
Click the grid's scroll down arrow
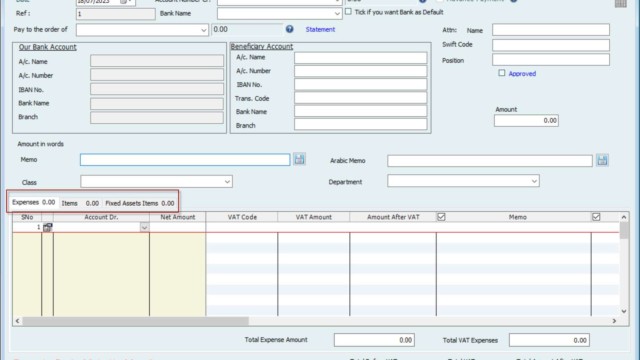[x=624, y=311]
